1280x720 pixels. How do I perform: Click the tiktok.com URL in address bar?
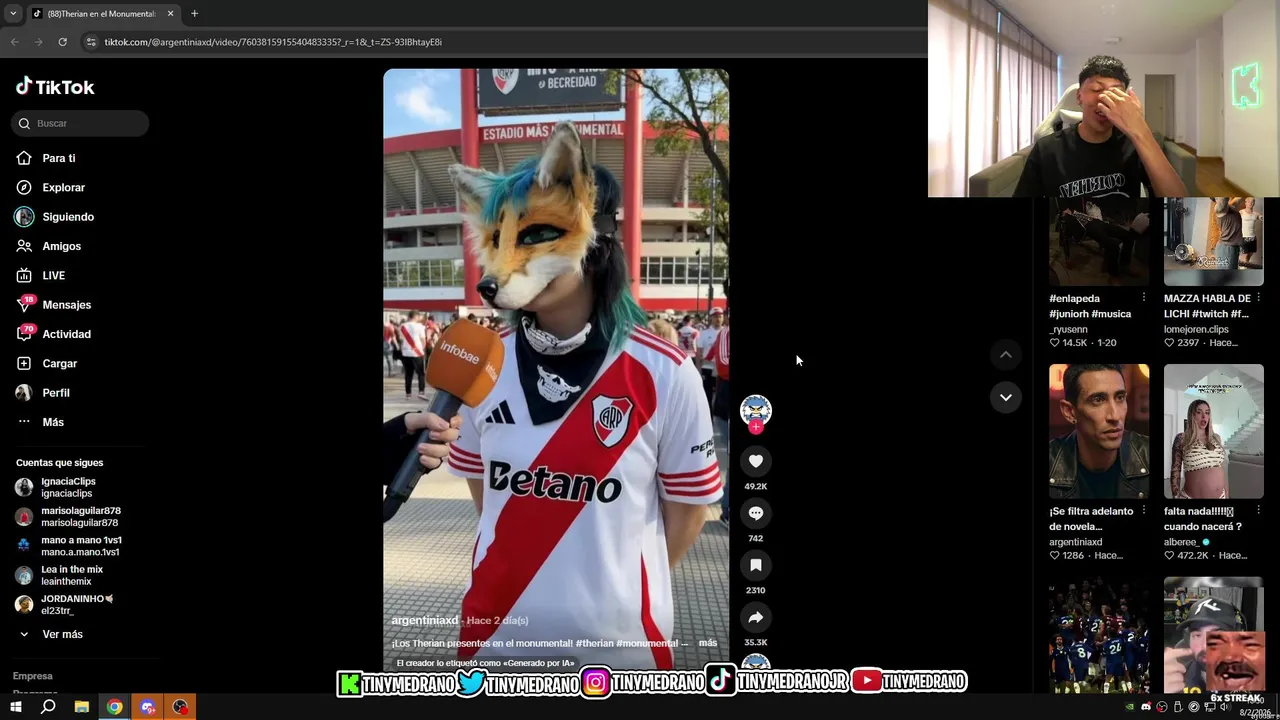pyautogui.click(x=273, y=42)
